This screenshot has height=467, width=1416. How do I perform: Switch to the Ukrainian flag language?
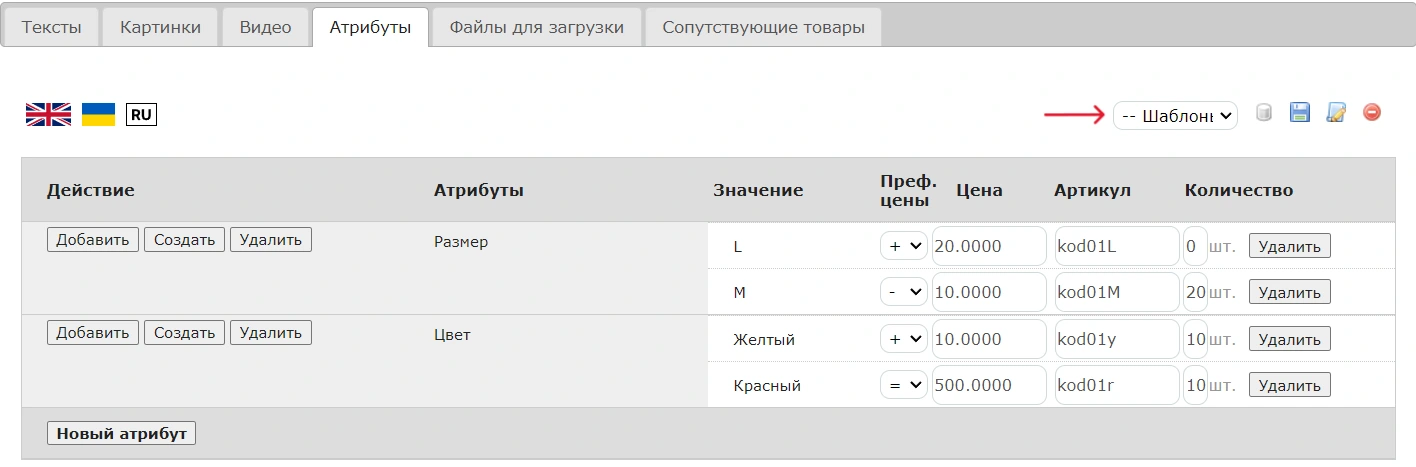[98, 114]
